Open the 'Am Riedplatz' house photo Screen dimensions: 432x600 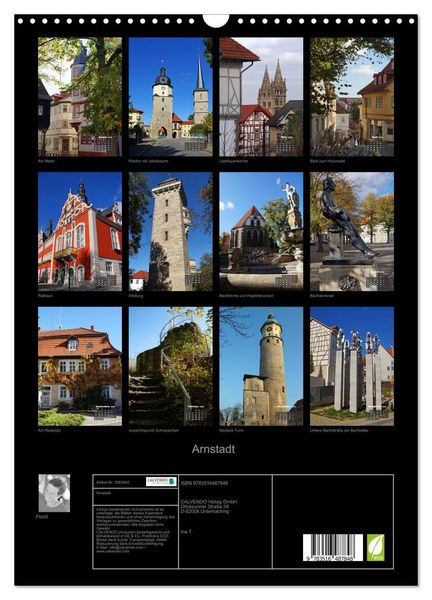(80, 366)
